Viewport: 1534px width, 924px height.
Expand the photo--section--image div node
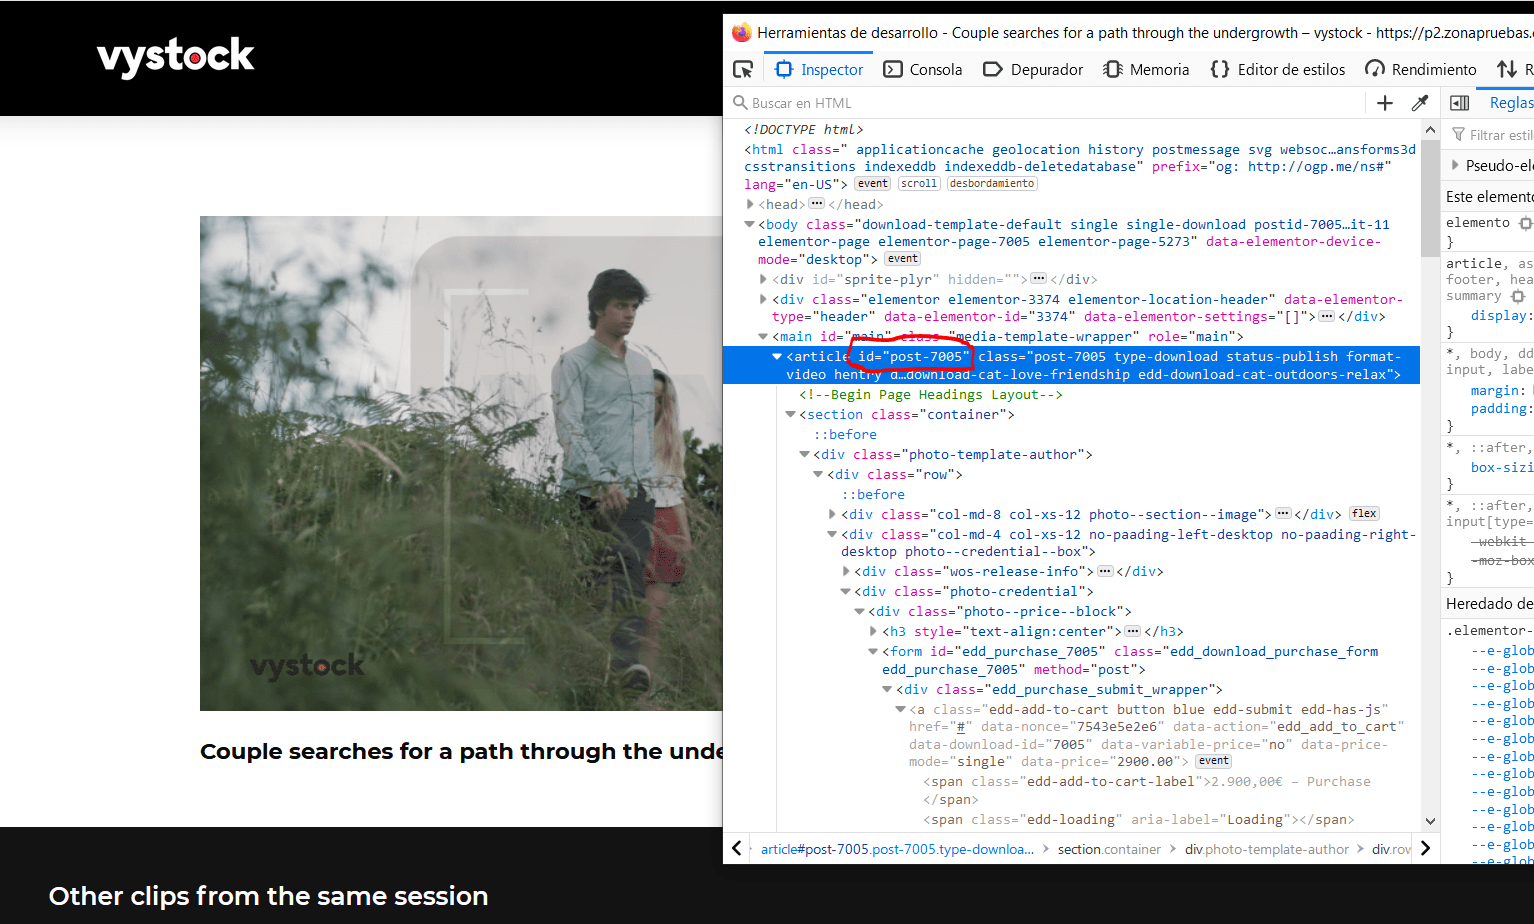click(x=833, y=514)
